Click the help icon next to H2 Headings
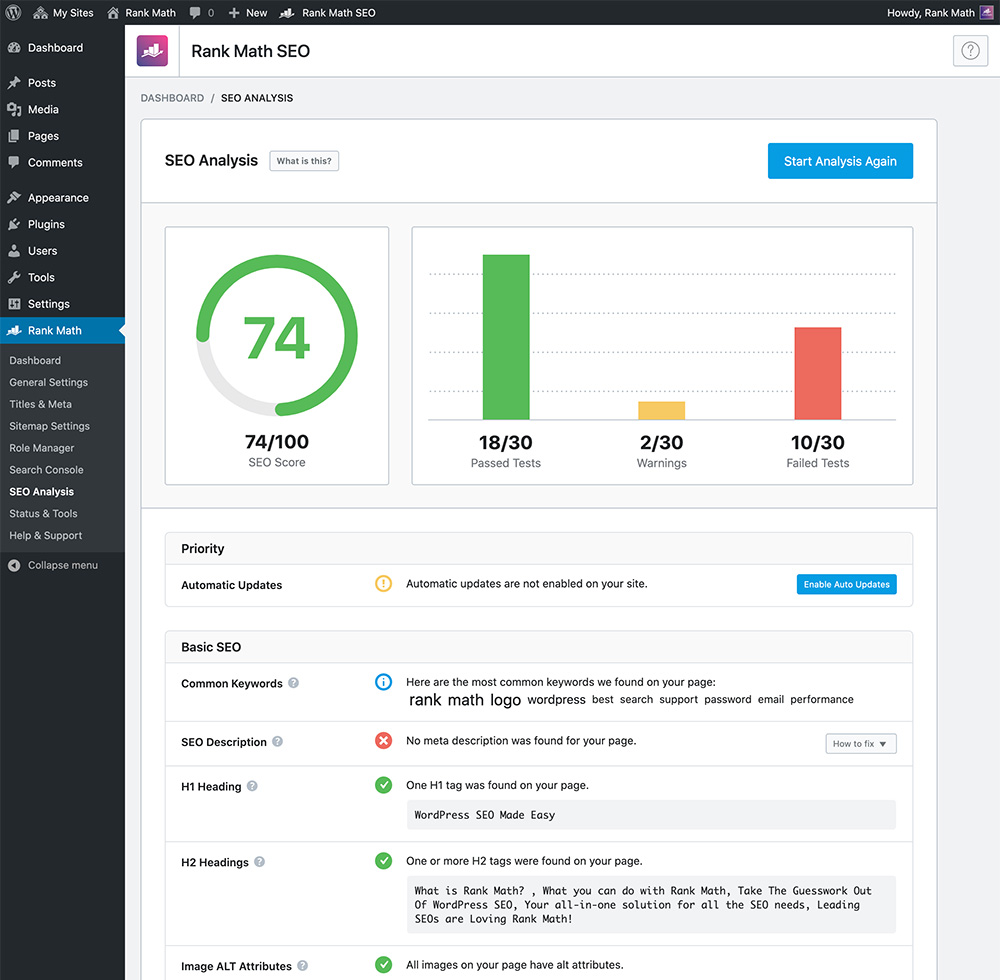Image resolution: width=1000 pixels, height=980 pixels. pyautogui.click(x=259, y=861)
